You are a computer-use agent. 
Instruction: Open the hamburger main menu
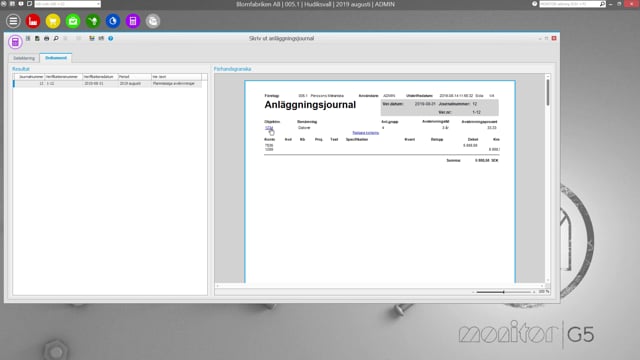[13, 21]
